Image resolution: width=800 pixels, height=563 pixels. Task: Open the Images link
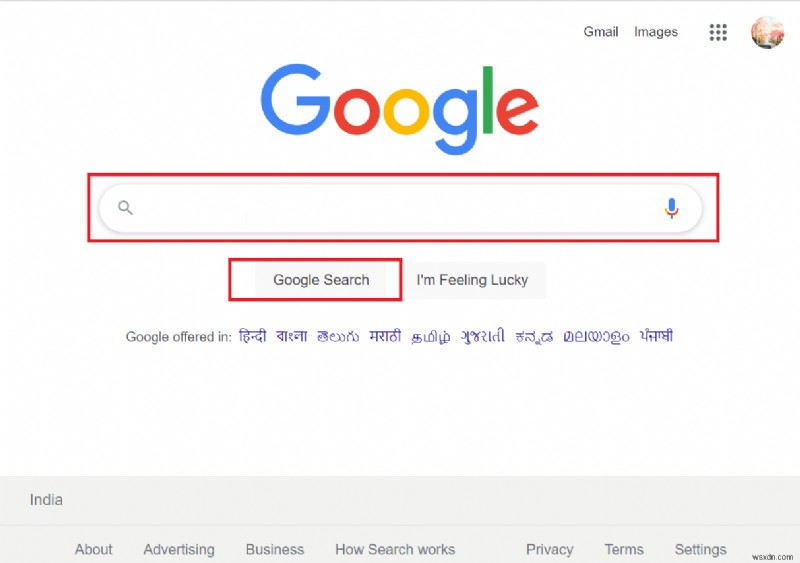pos(656,32)
